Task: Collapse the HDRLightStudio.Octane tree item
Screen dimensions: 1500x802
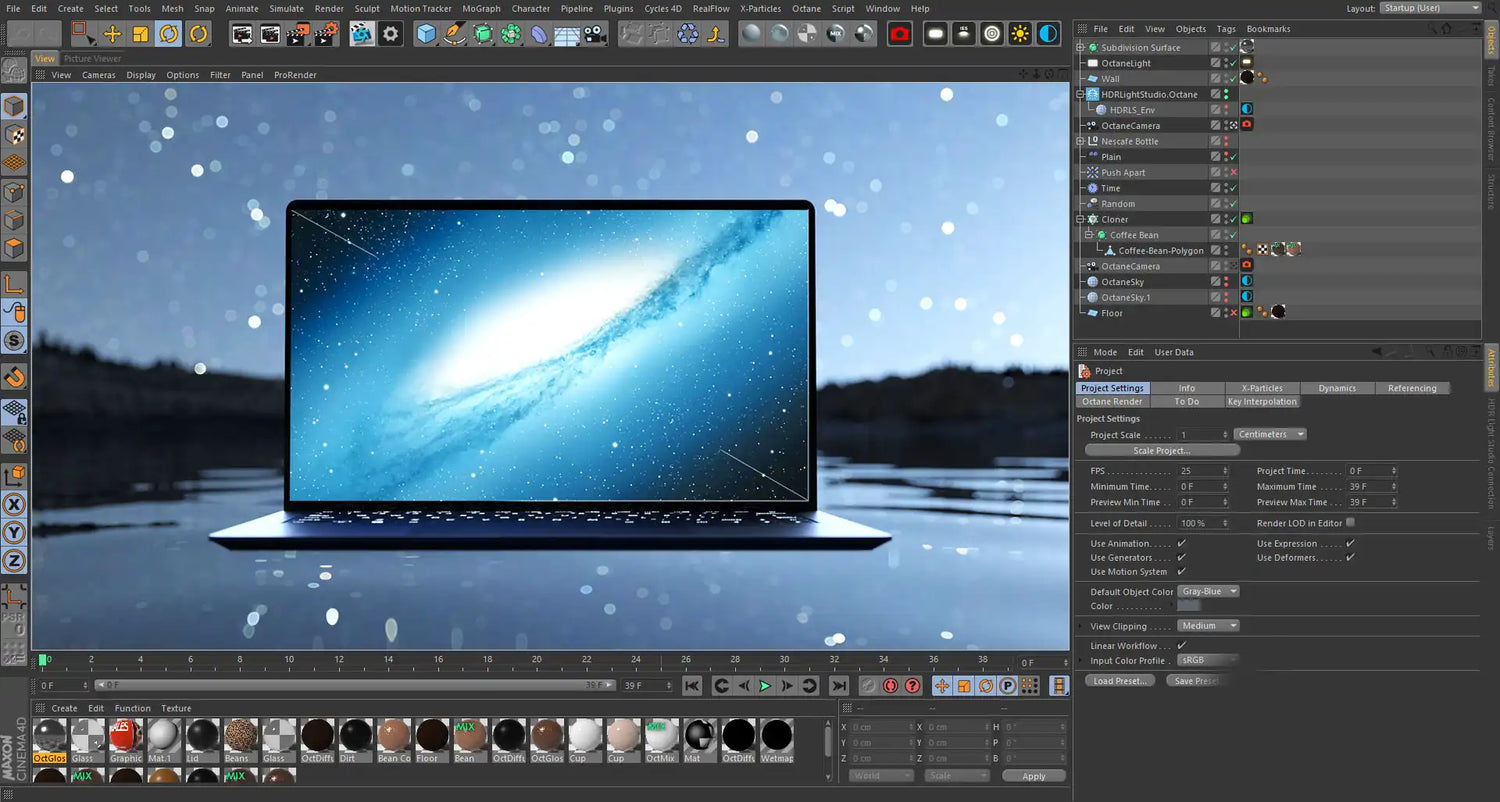Action: 1080,94
